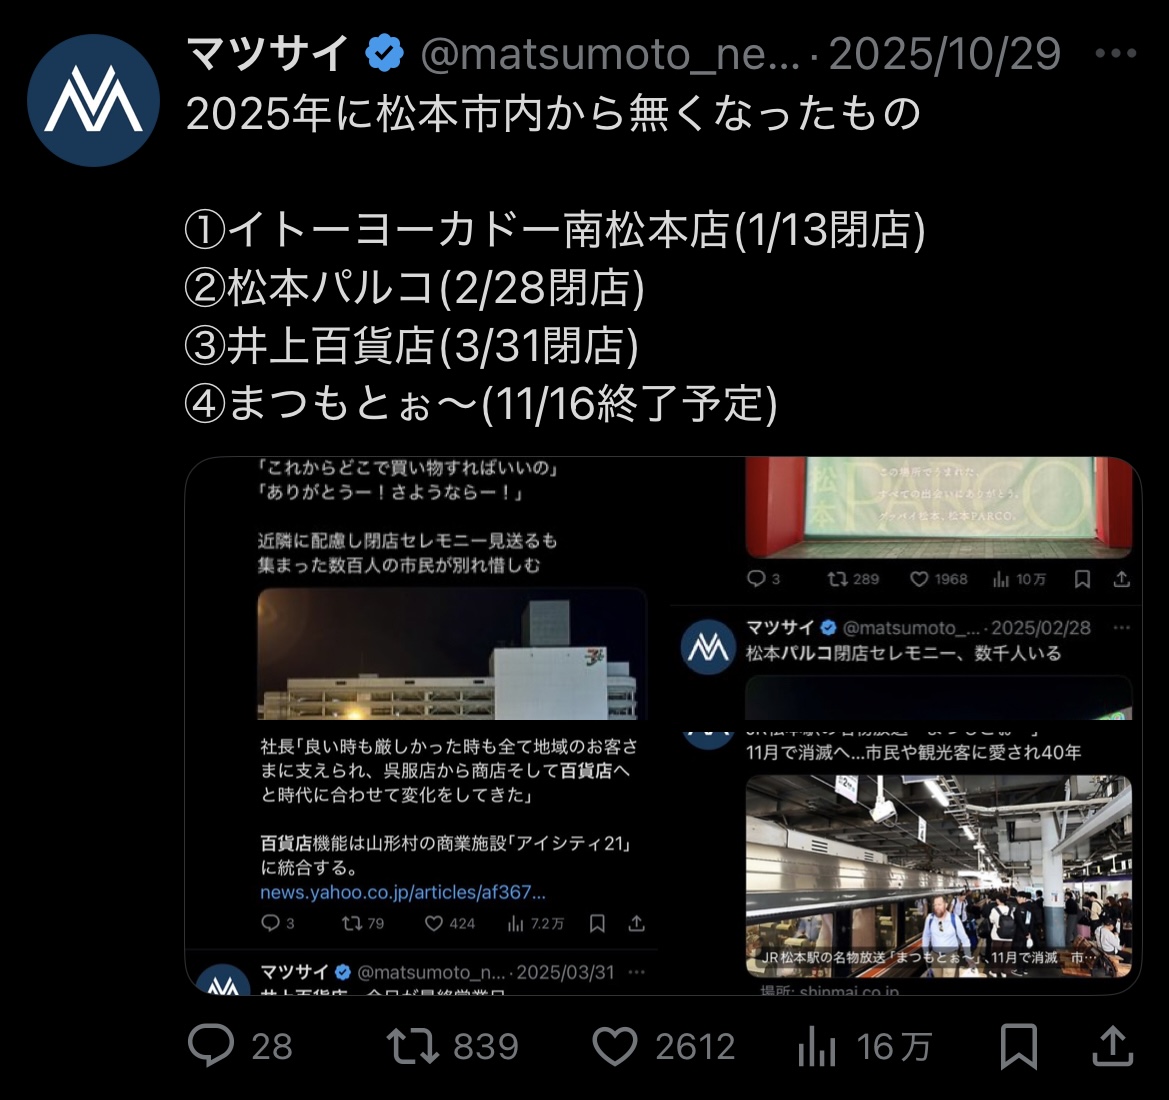Screen dimensions: 1169x1100
Task: Click the blue verified badge next to マツサイ
Action: coord(385,53)
